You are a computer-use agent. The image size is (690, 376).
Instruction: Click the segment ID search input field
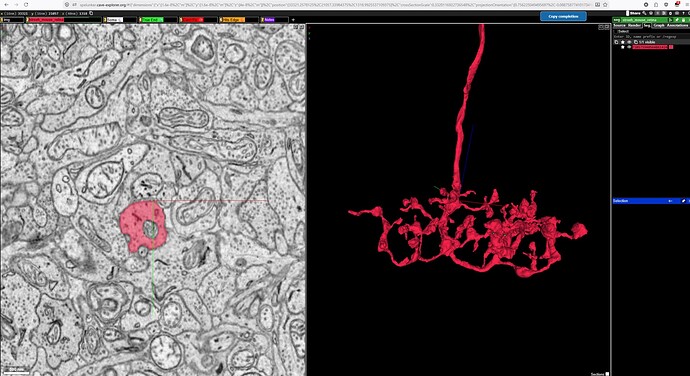pyautogui.click(x=650, y=37)
